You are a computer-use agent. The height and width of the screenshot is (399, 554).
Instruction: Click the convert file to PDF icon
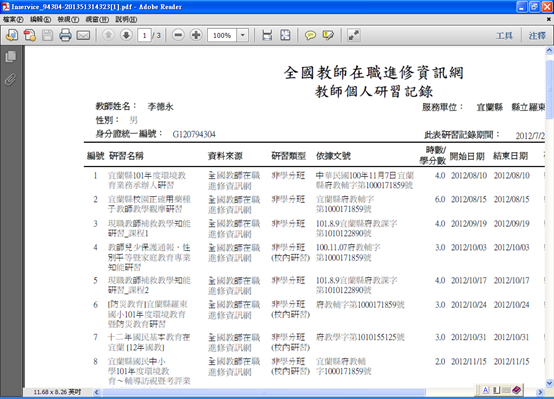click(x=30, y=35)
